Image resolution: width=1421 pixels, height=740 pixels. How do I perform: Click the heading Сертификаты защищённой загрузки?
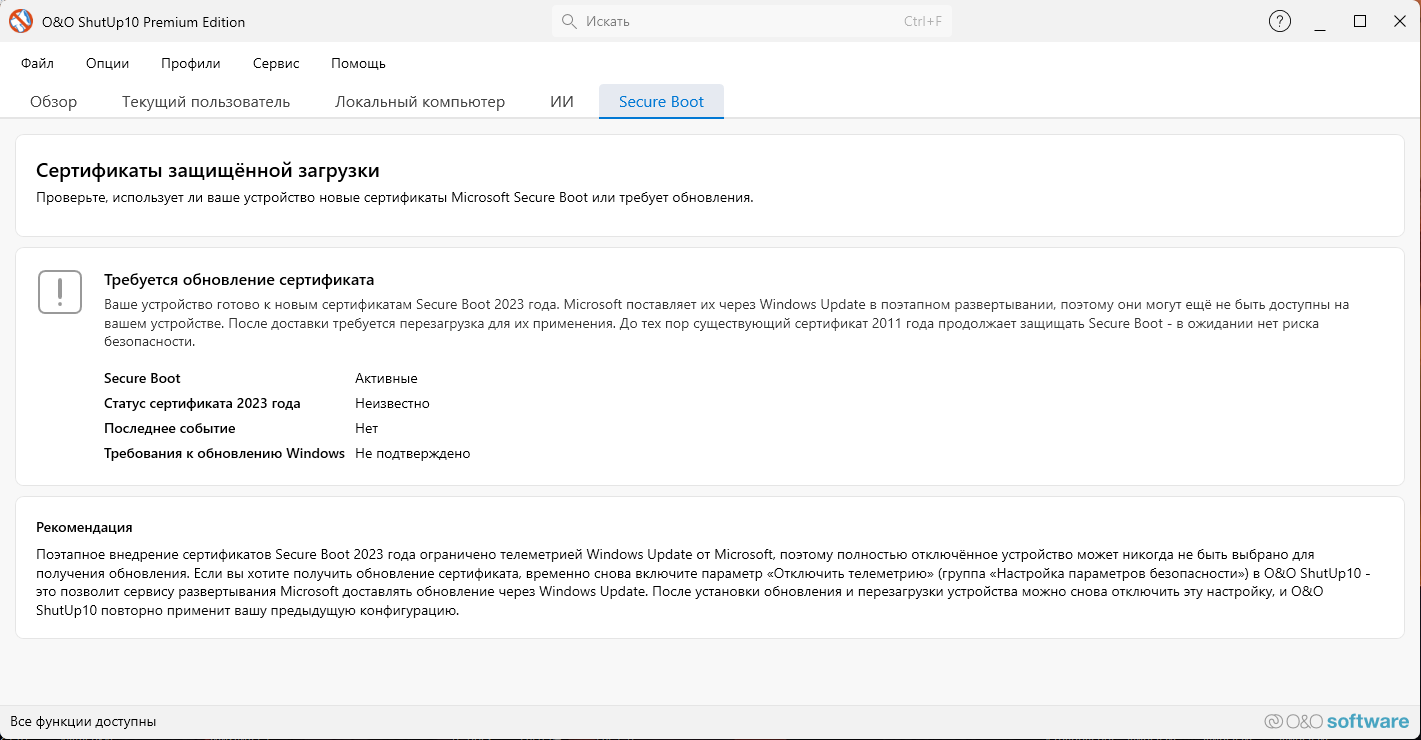point(208,171)
